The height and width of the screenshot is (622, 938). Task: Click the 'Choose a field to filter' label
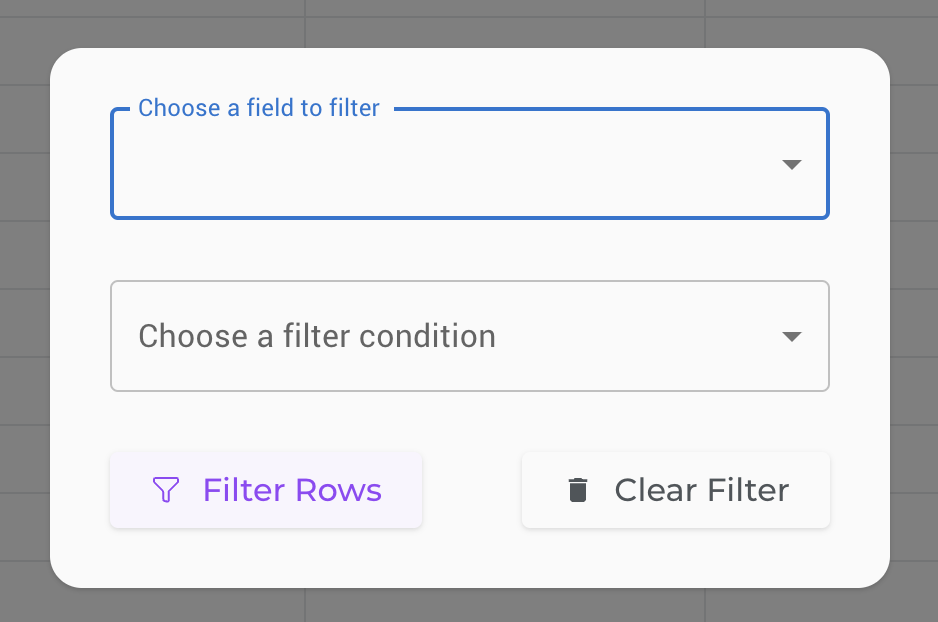259,108
